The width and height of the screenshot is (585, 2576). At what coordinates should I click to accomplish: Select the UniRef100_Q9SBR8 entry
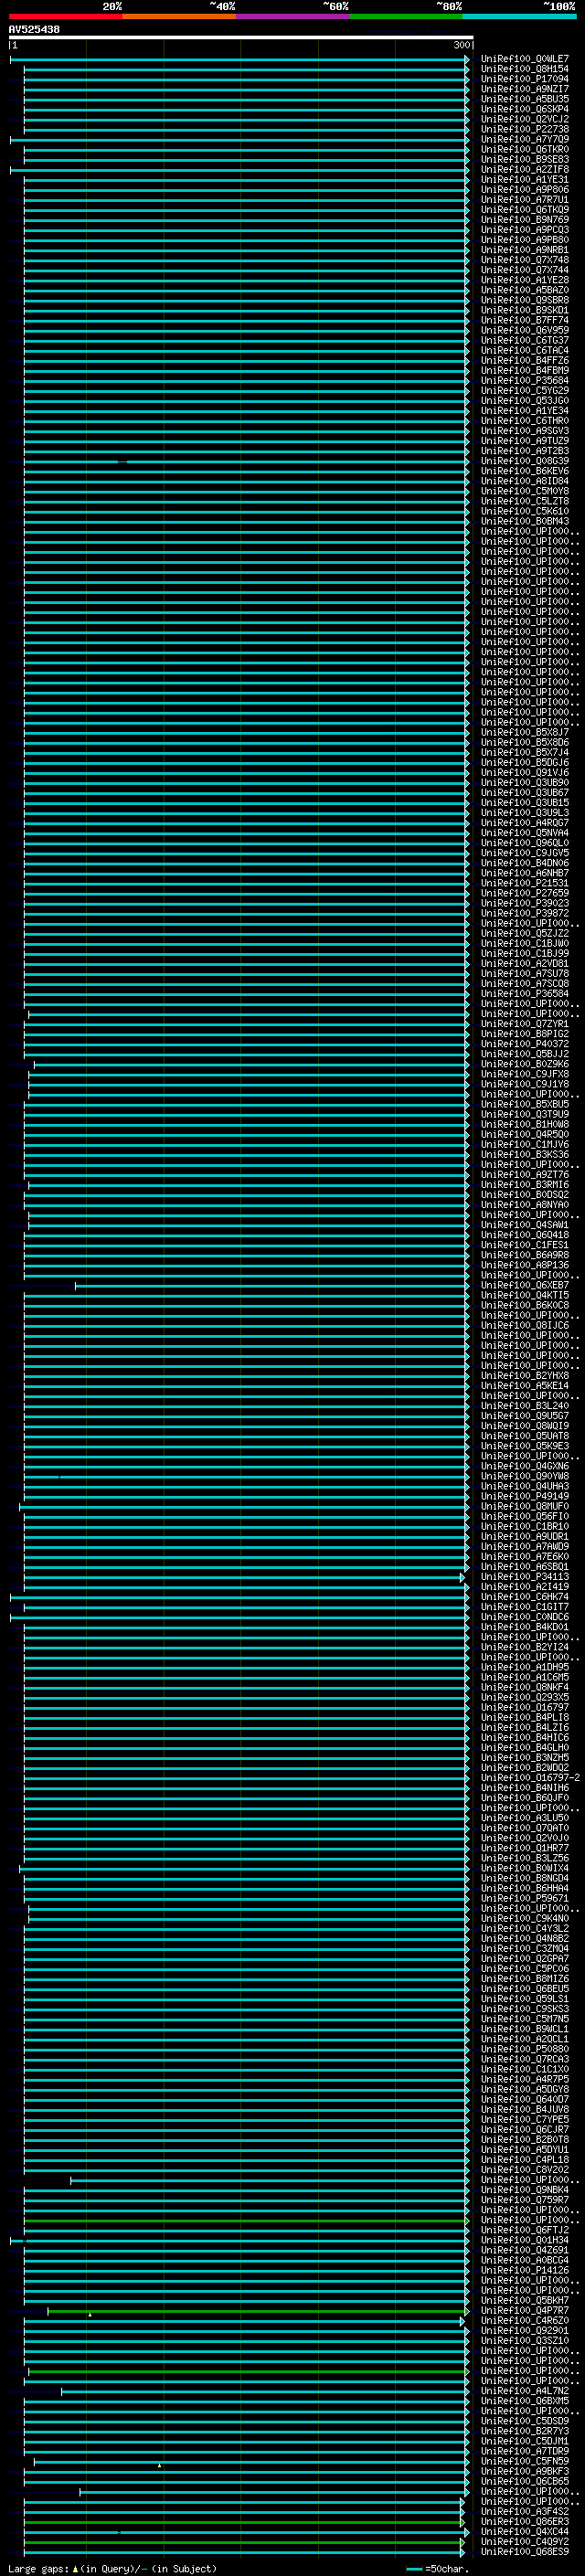tap(525, 300)
